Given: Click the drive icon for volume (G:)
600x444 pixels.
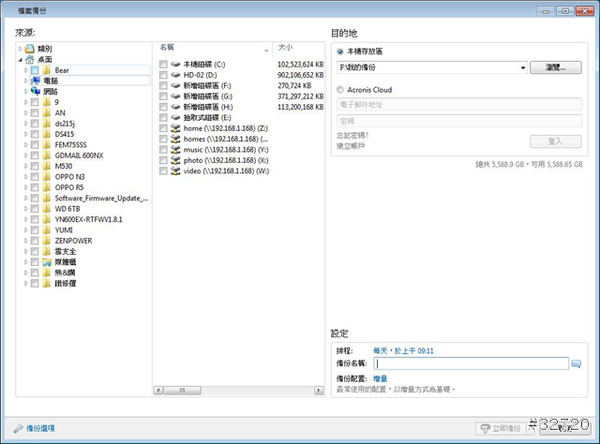Looking at the screenshot, I should pos(175,96).
